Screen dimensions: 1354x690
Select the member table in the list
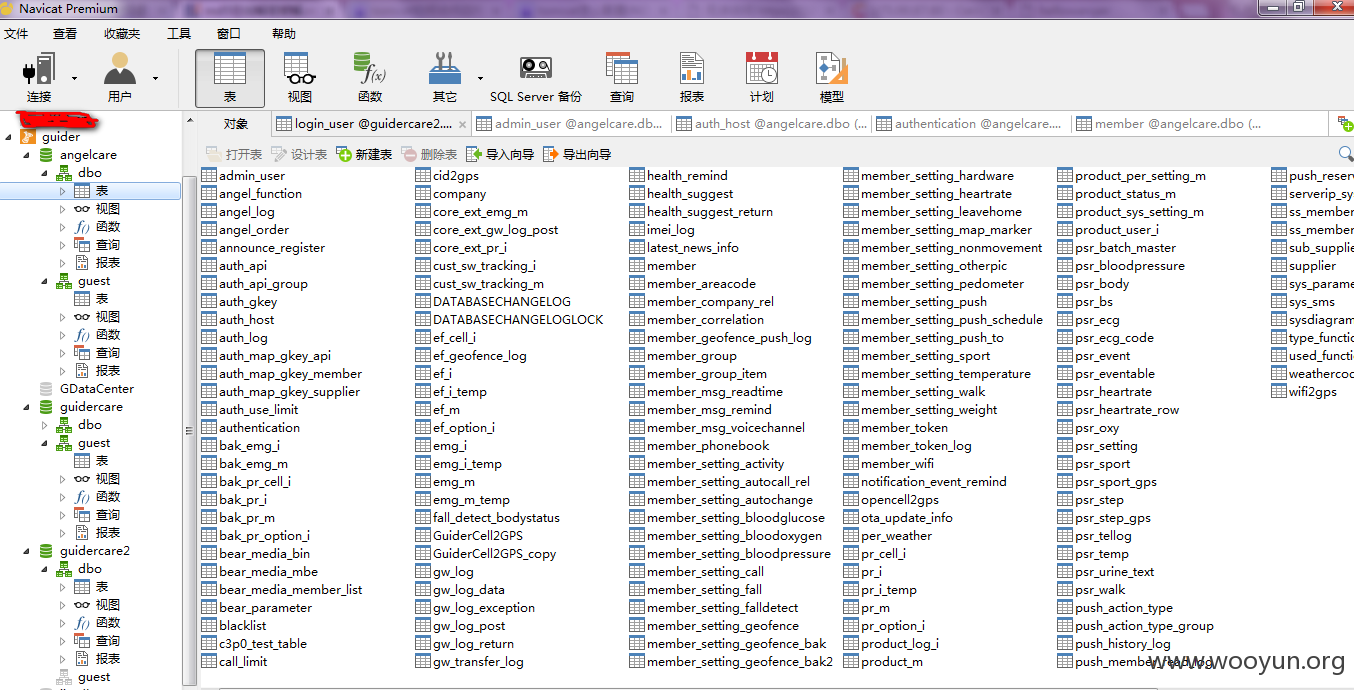pyautogui.click(x=662, y=266)
